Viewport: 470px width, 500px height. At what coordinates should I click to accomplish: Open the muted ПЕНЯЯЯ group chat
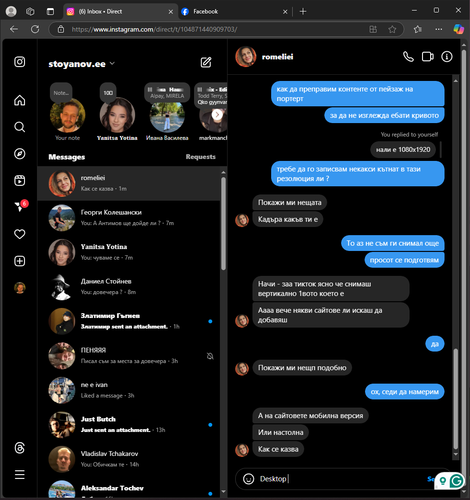point(129,356)
